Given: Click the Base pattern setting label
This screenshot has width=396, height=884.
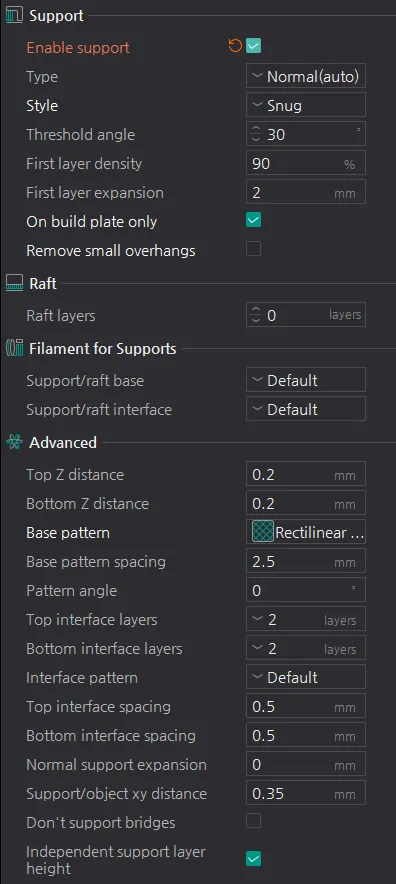Looking at the screenshot, I should [68, 533].
